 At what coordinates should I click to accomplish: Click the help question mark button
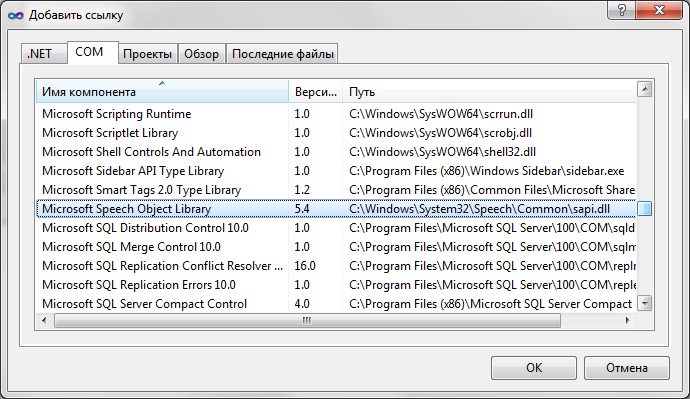click(x=621, y=10)
